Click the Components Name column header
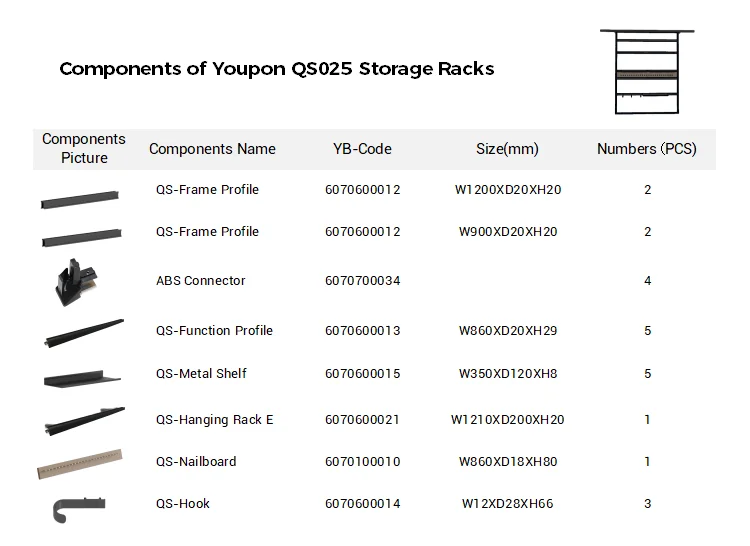Image resolution: width=750 pixels, height=546 pixels. pyautogui.click(x=212, y=149)
